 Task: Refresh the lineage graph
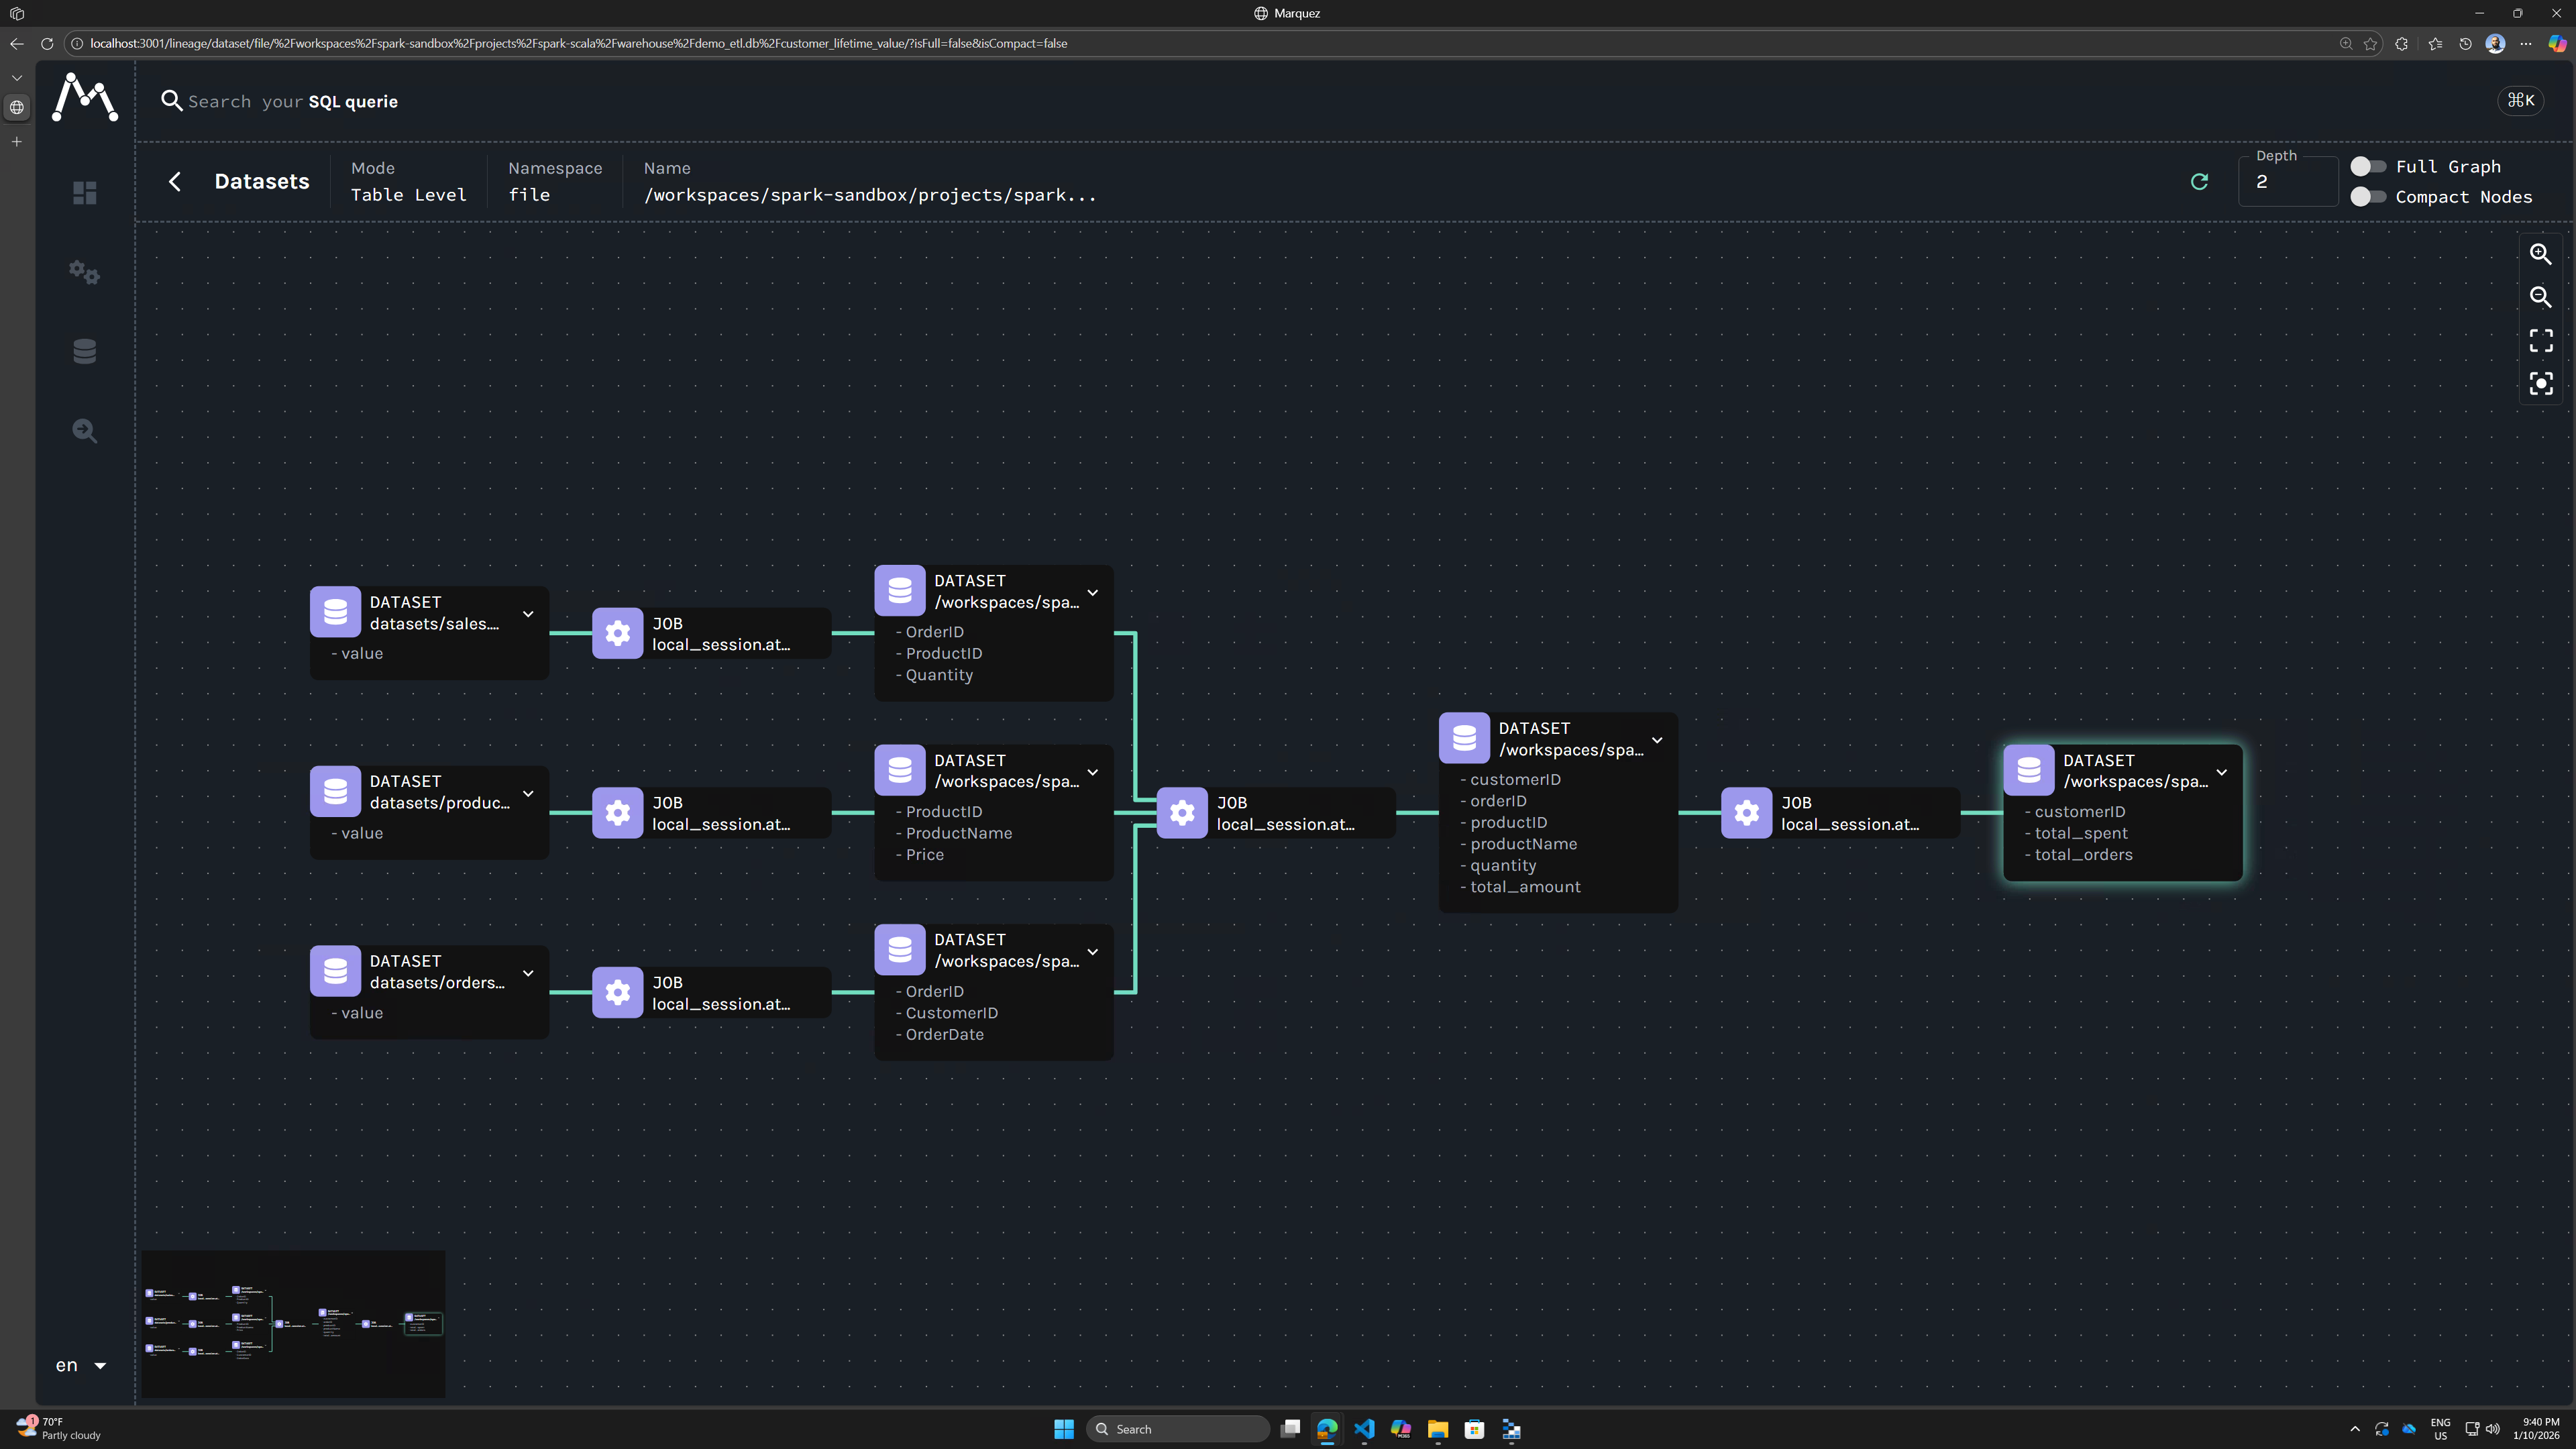click(2199, 181)
